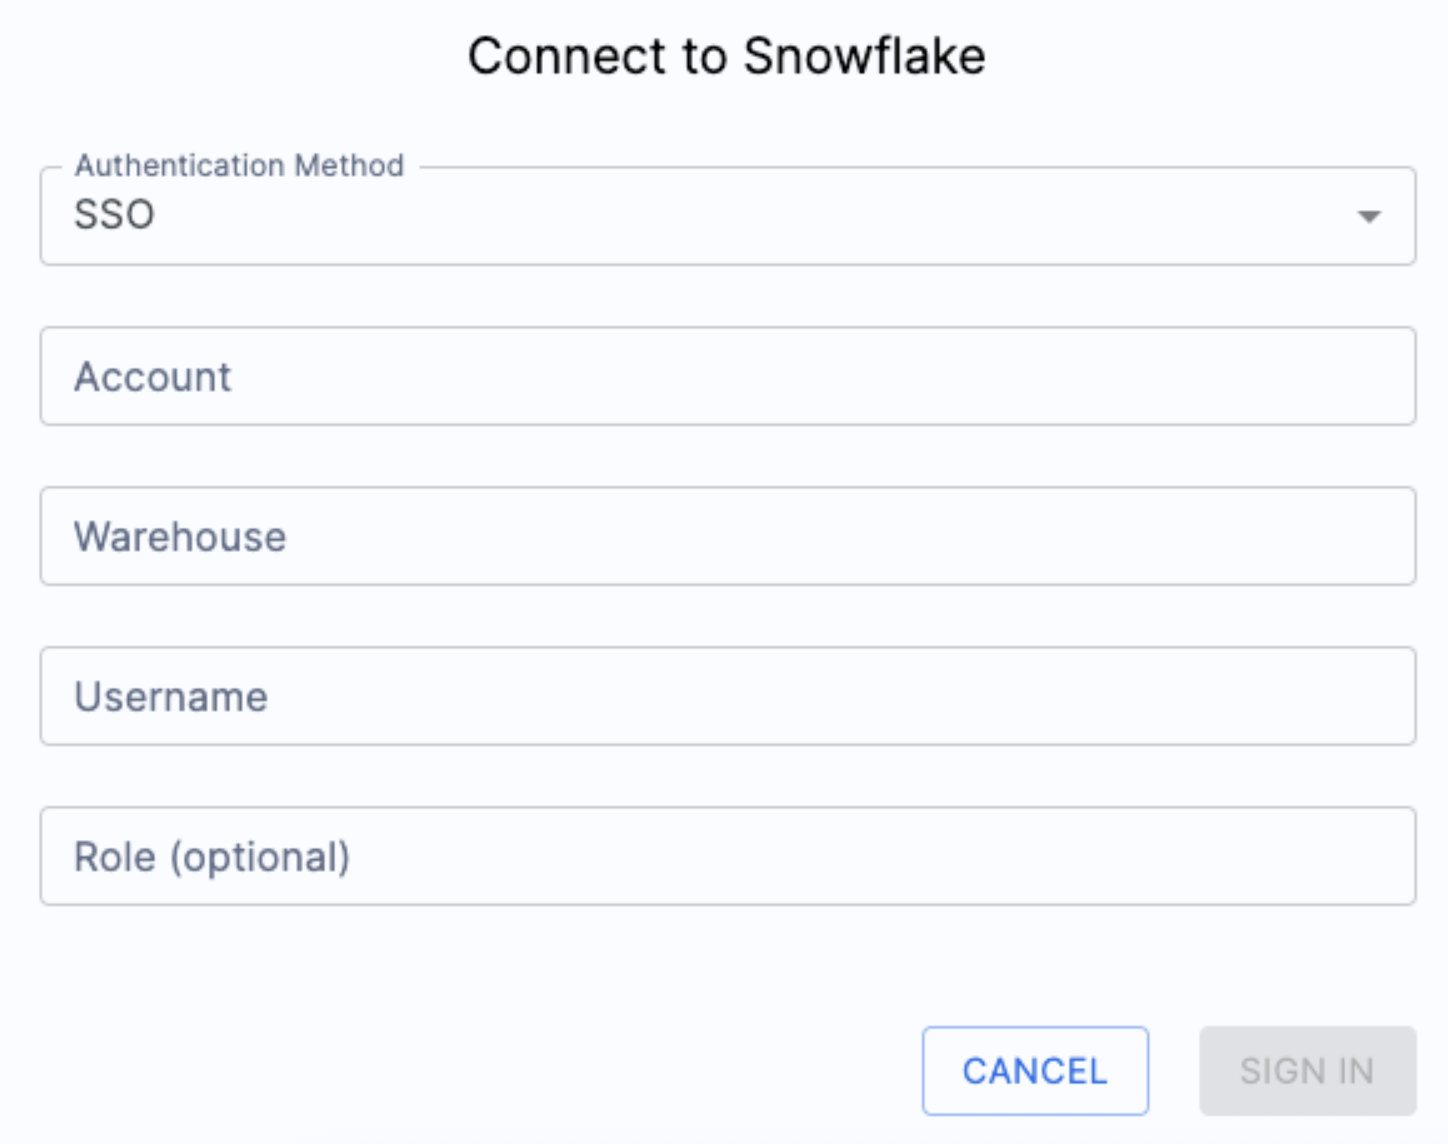
Task: Click the Connect to Snowflake title
Action: [727, 55]
